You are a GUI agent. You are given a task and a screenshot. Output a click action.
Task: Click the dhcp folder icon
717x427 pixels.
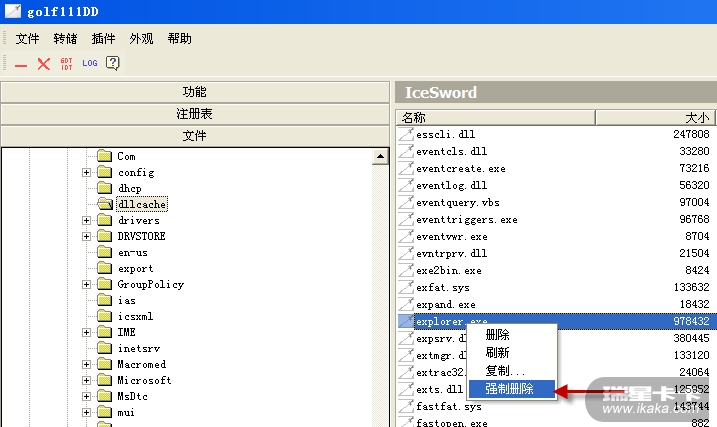pos(105,188)
